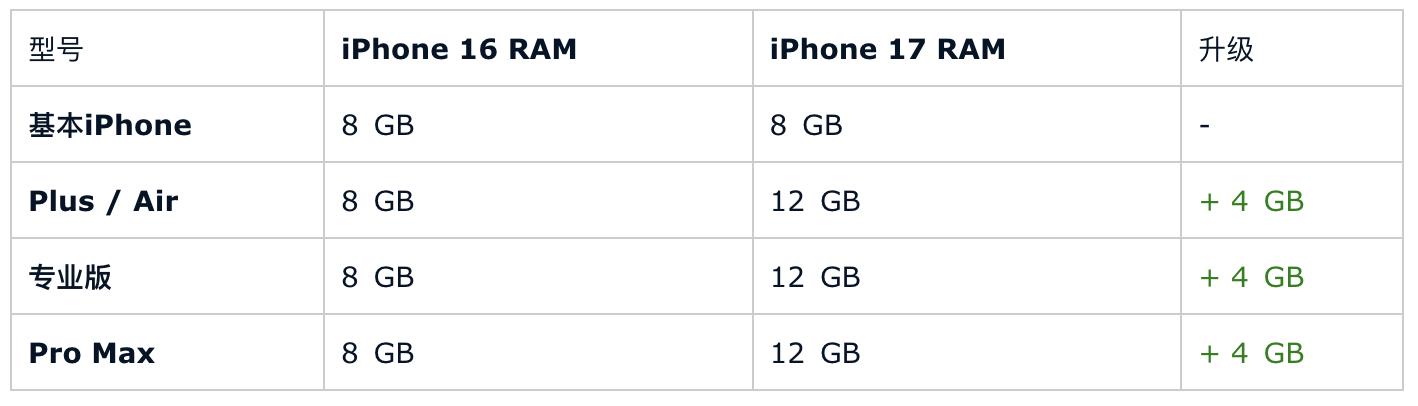Viewport: 1418px width, 406px height.
Task: Select the 升级 column header
Action: point(1225,49)
